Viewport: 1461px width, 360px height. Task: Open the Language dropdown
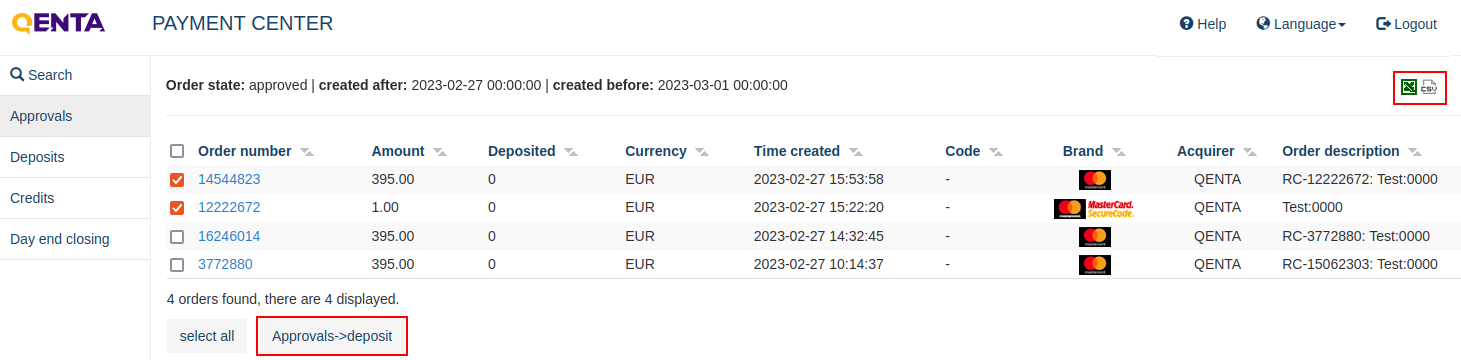coord(1300,24)
